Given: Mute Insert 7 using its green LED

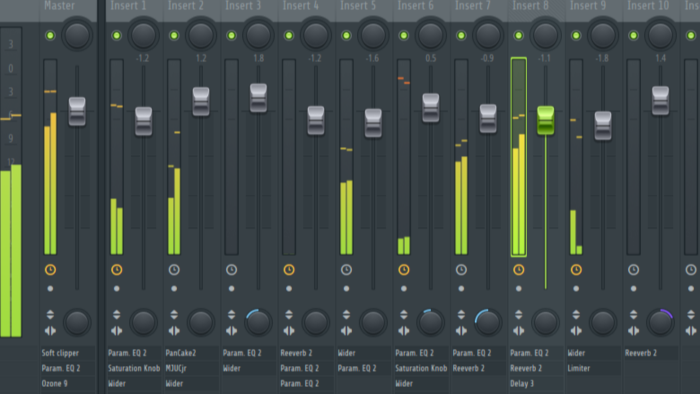Looking at the screenshot, I should pos(461,35).
